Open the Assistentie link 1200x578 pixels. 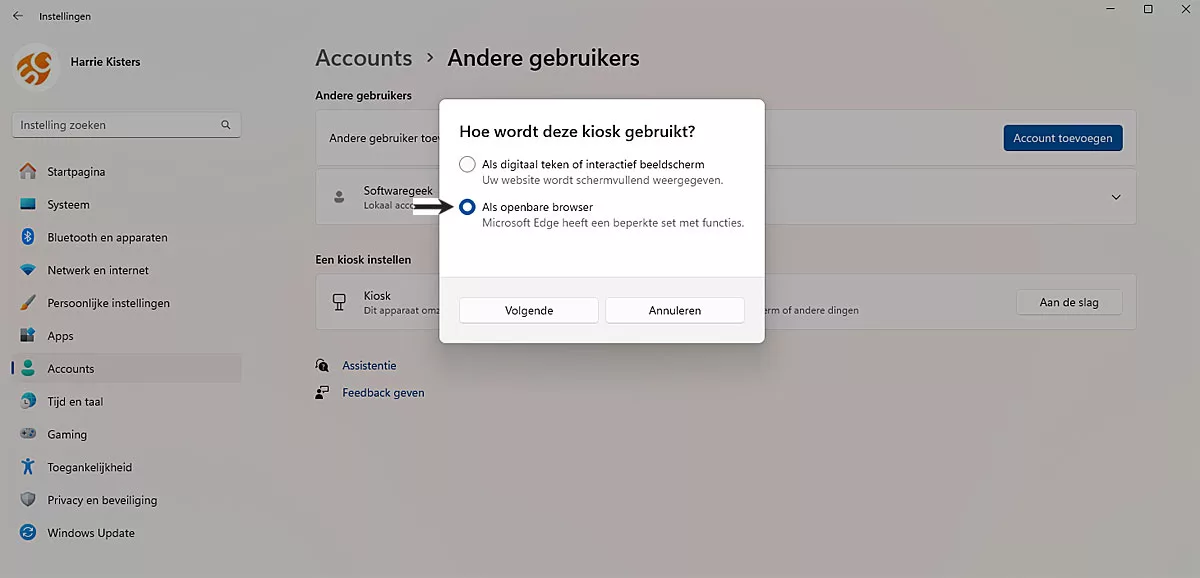369,366
